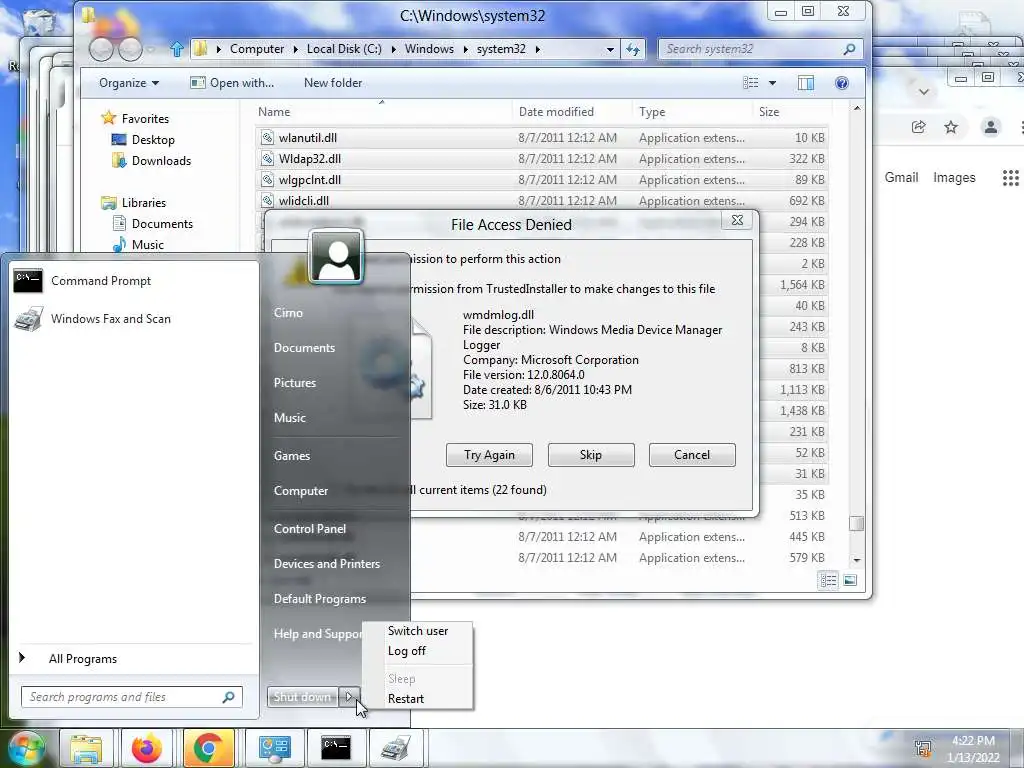
Task: Bookmark this page with the star icon
Action: (951, 127)
